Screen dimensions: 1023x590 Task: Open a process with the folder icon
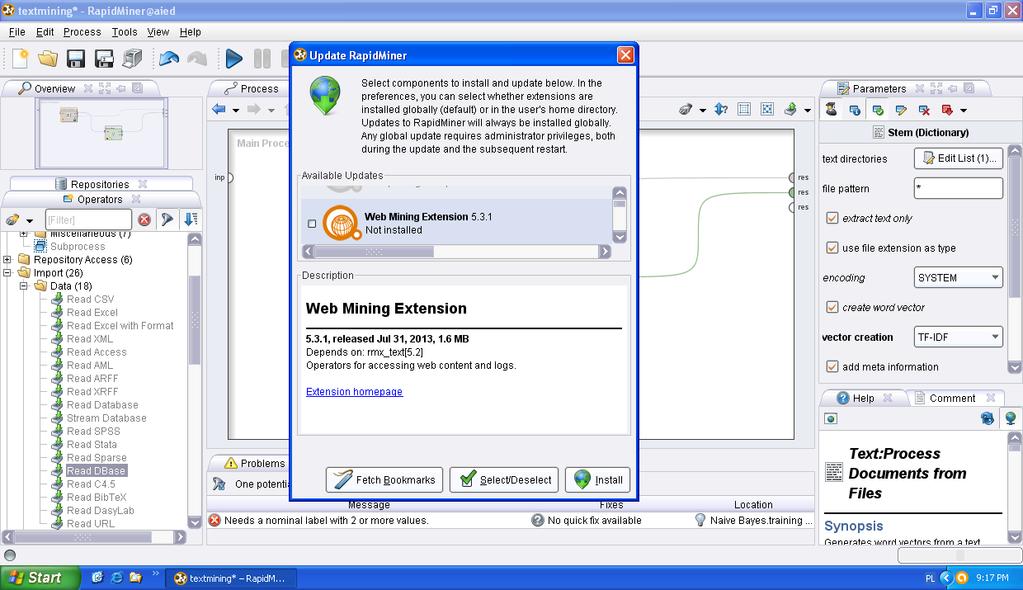48,59
